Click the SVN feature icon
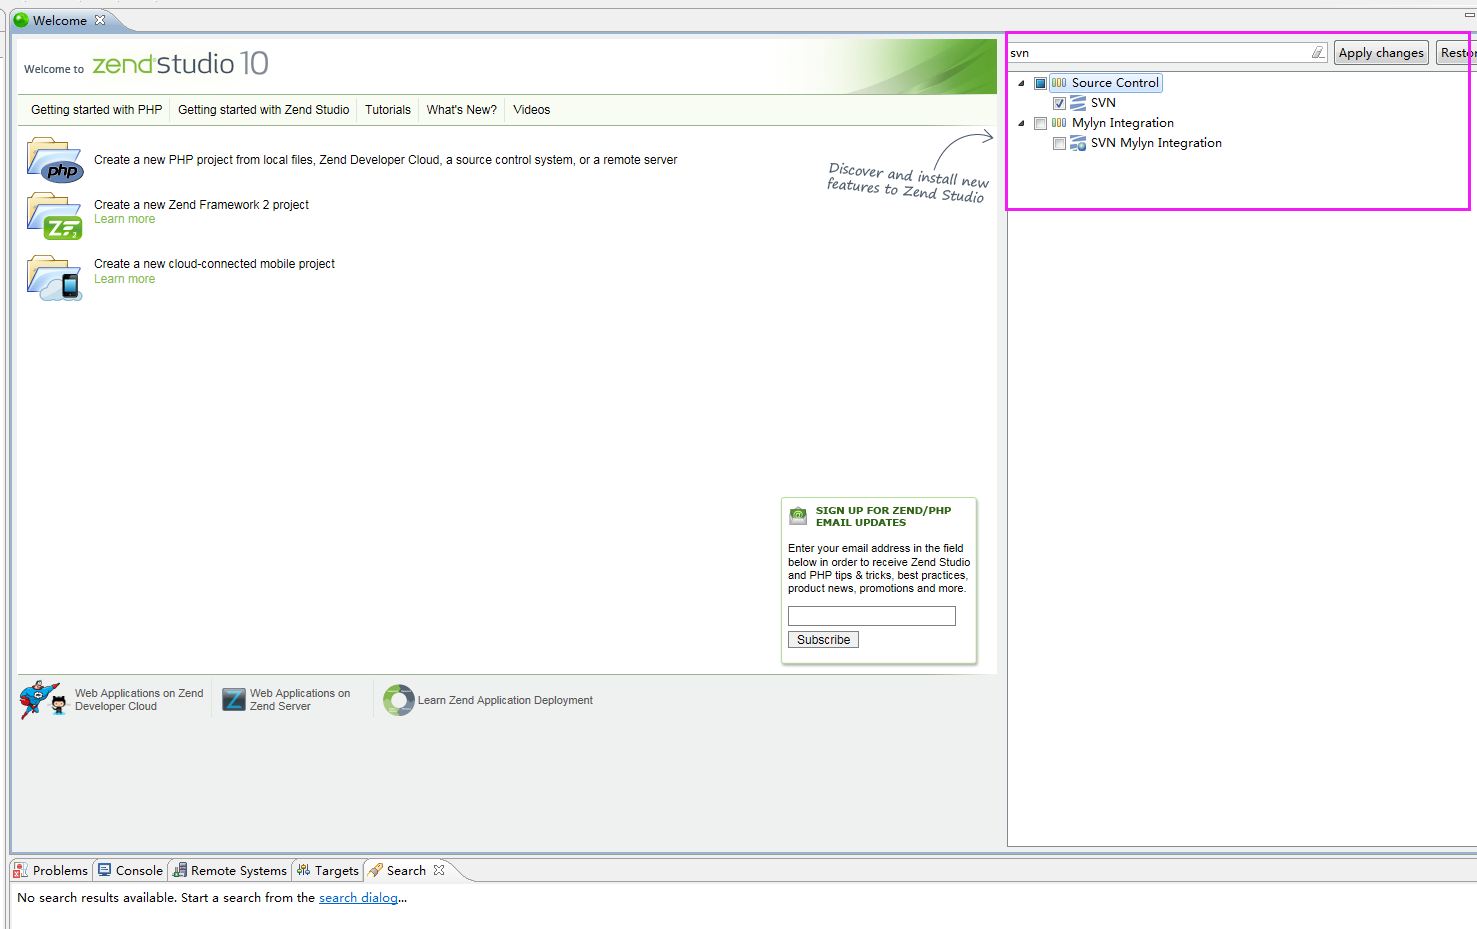This screenshot has width=1477, height=929. (x=1078, y=103)
